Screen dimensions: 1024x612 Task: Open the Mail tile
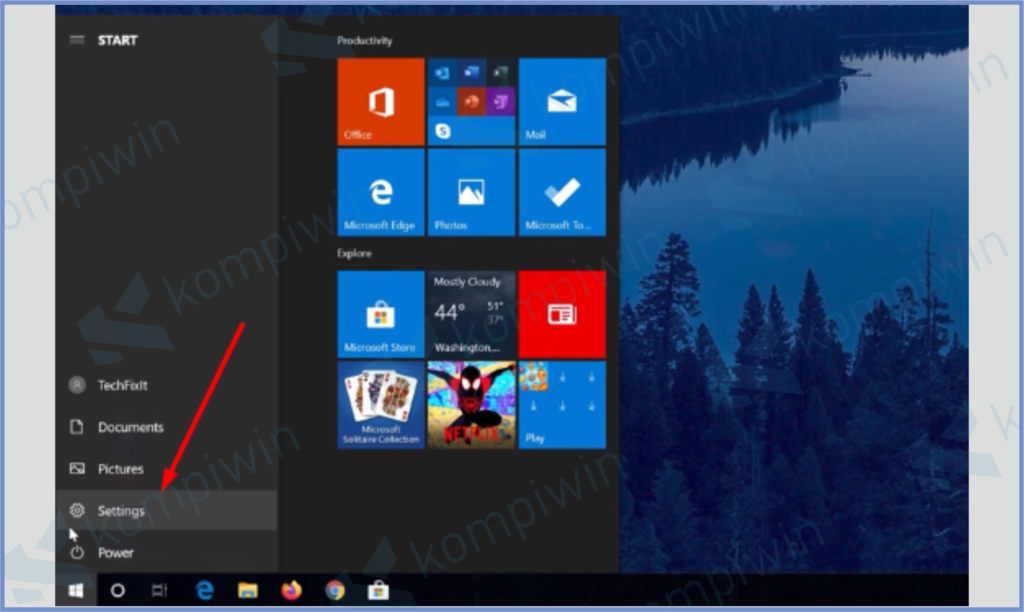pyautogui.click(x=562, y=101)
